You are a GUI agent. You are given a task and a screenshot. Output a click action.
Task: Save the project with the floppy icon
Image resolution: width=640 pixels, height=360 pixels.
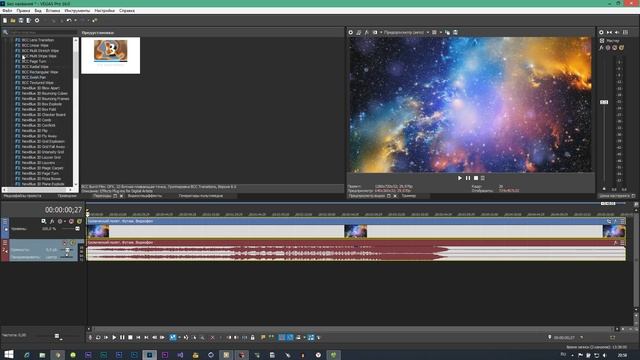tap(21, 20)
